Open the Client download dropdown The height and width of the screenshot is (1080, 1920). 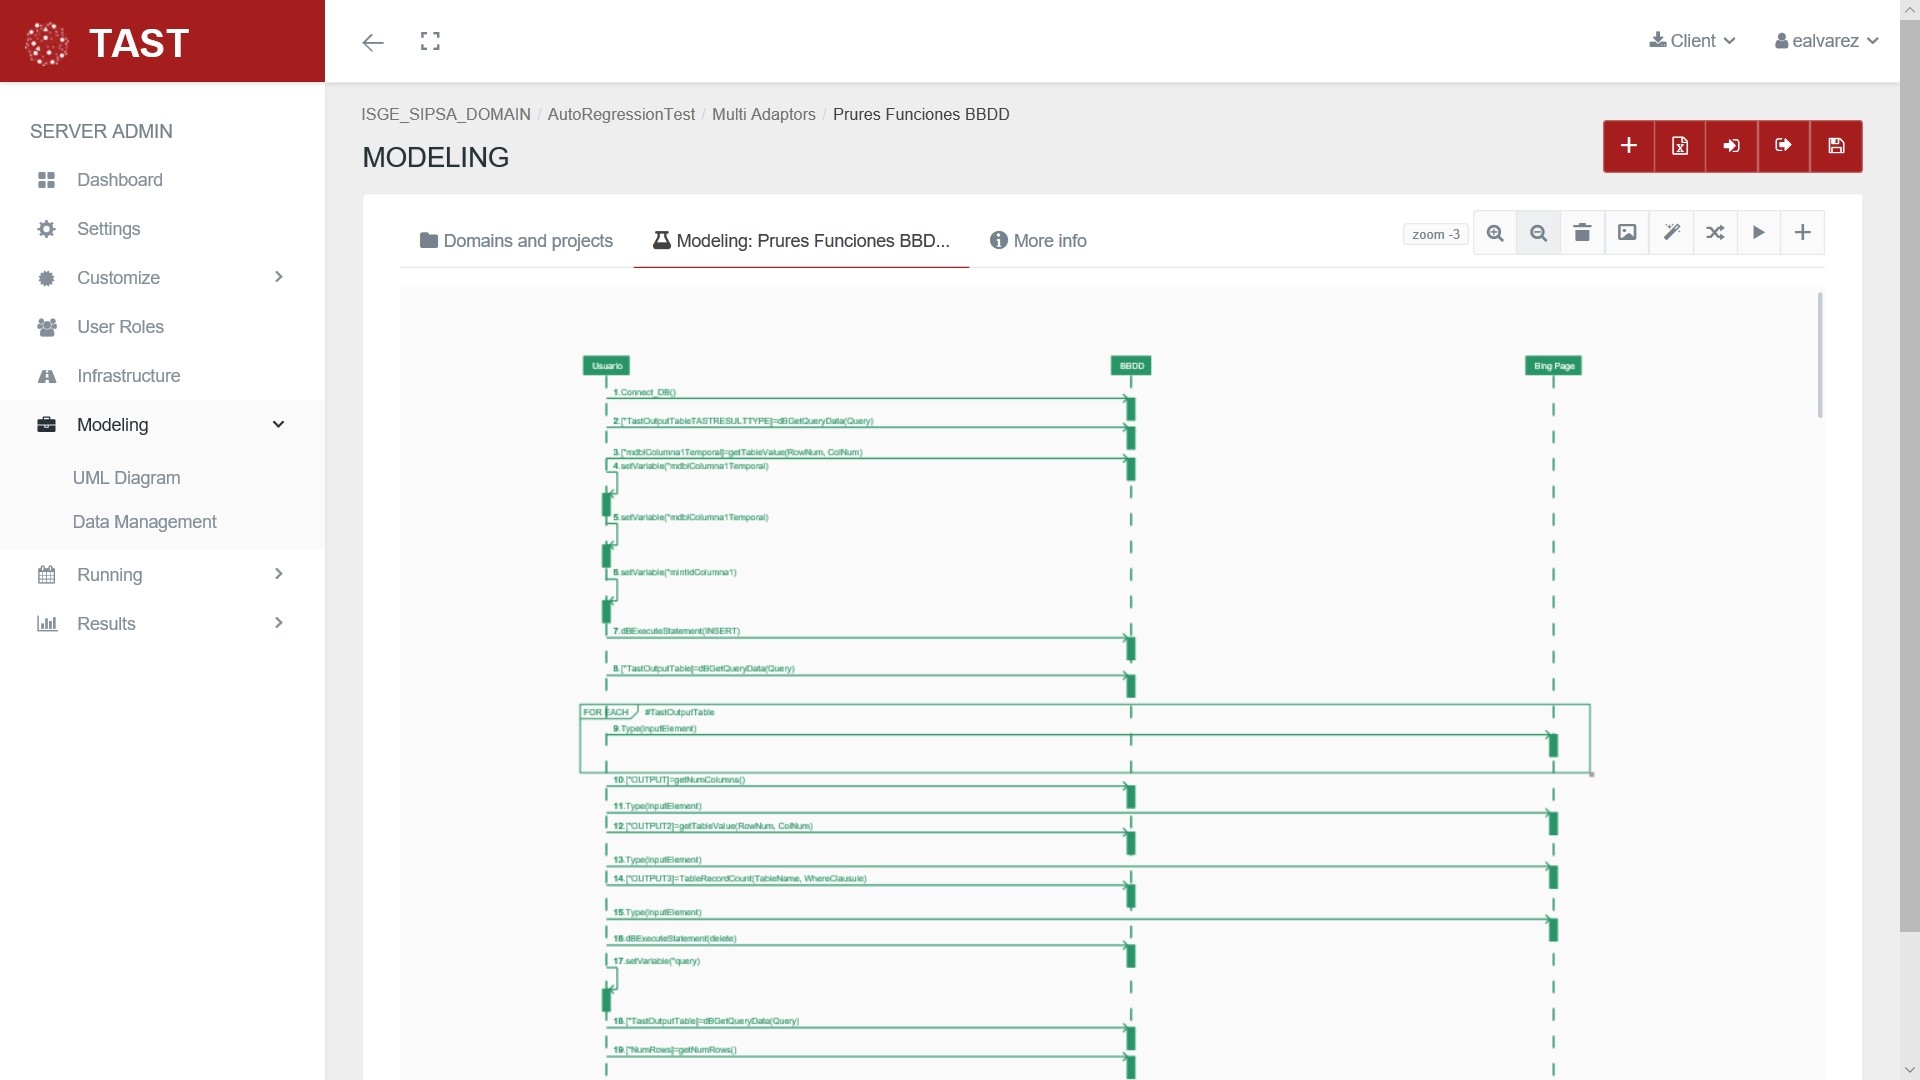(x=1692, y=41)
